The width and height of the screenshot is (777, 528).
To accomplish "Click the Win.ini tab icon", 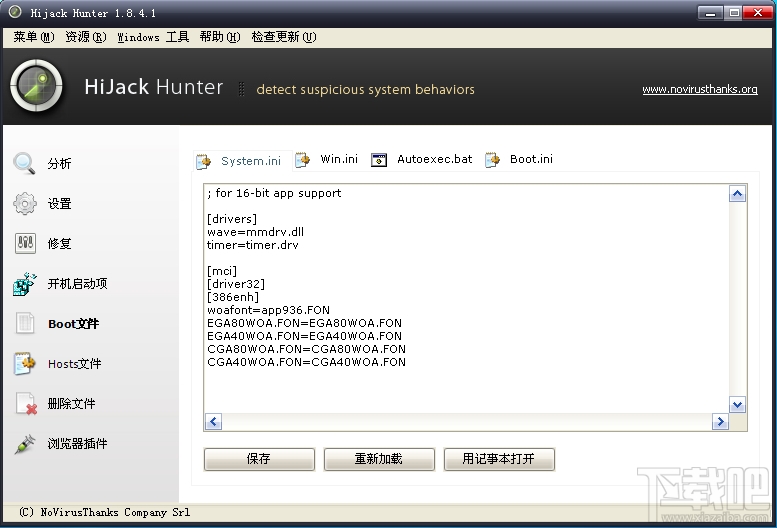I will pos(303,159).
